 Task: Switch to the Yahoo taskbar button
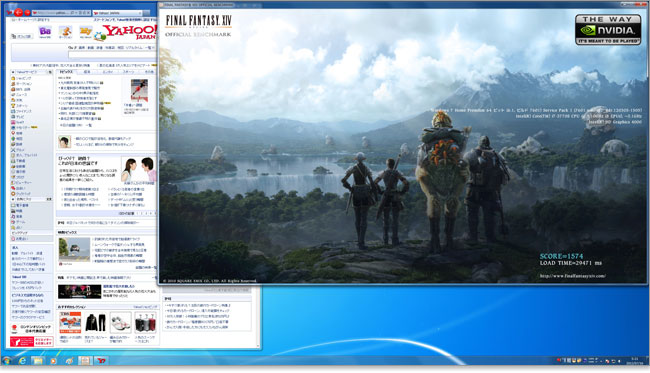(x=101, y=361)
